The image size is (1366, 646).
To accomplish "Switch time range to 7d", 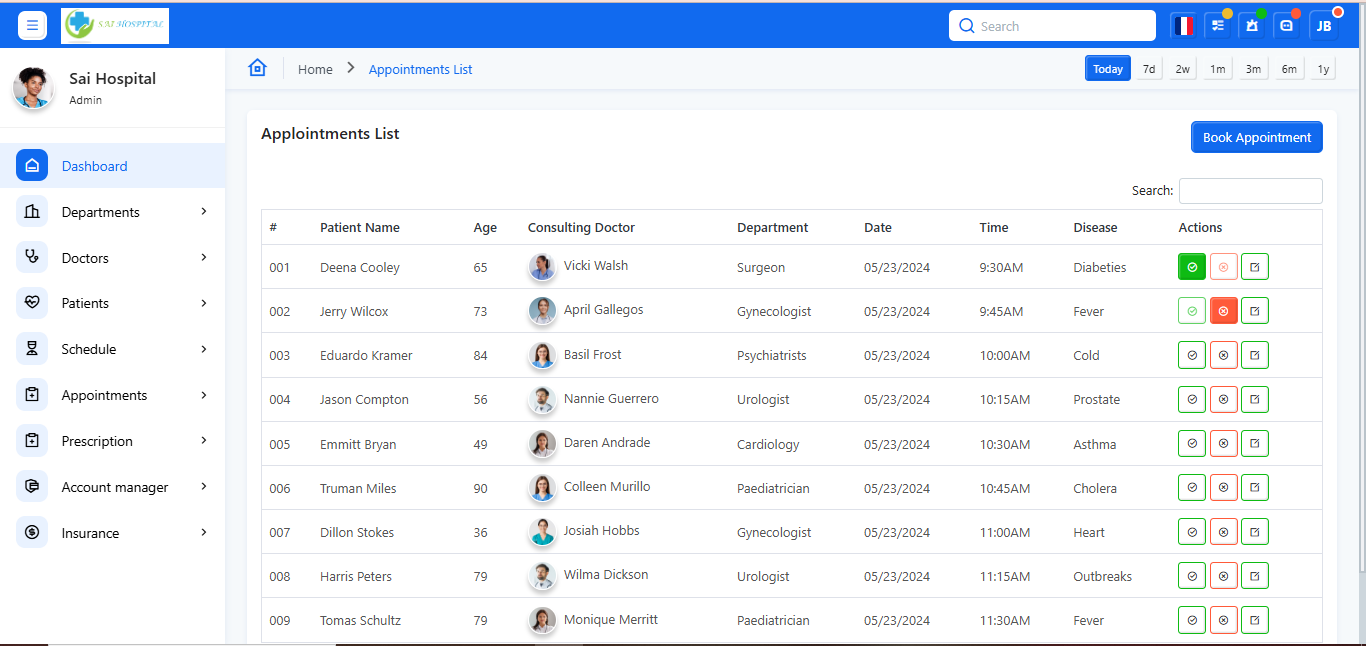I will [1149, 69].
